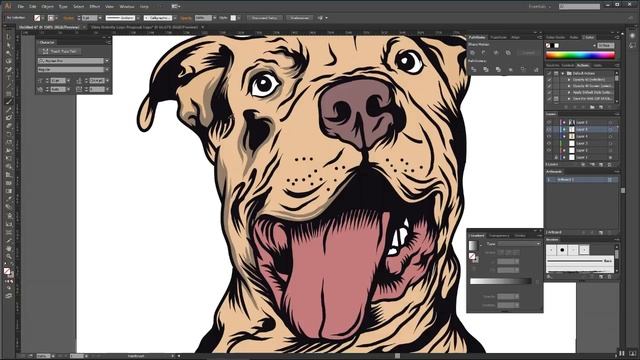Toggle visibility eye of Layer 4

point(549,136)
